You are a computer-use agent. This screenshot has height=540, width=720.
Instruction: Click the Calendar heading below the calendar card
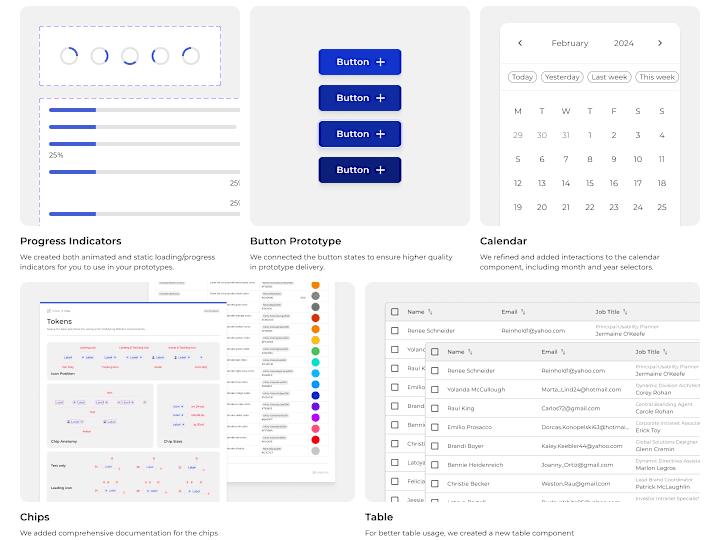pyautogui.click(x=503, y=241)
